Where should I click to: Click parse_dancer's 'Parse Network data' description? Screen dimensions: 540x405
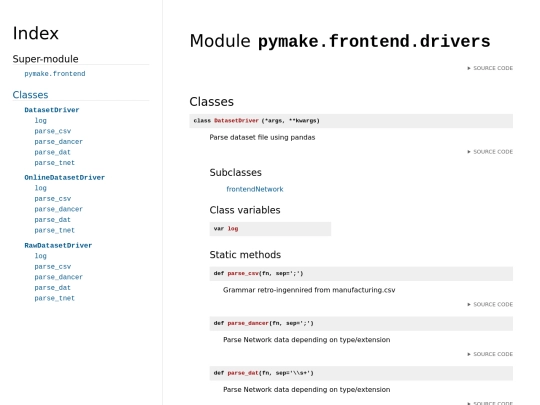coord(307,340)
